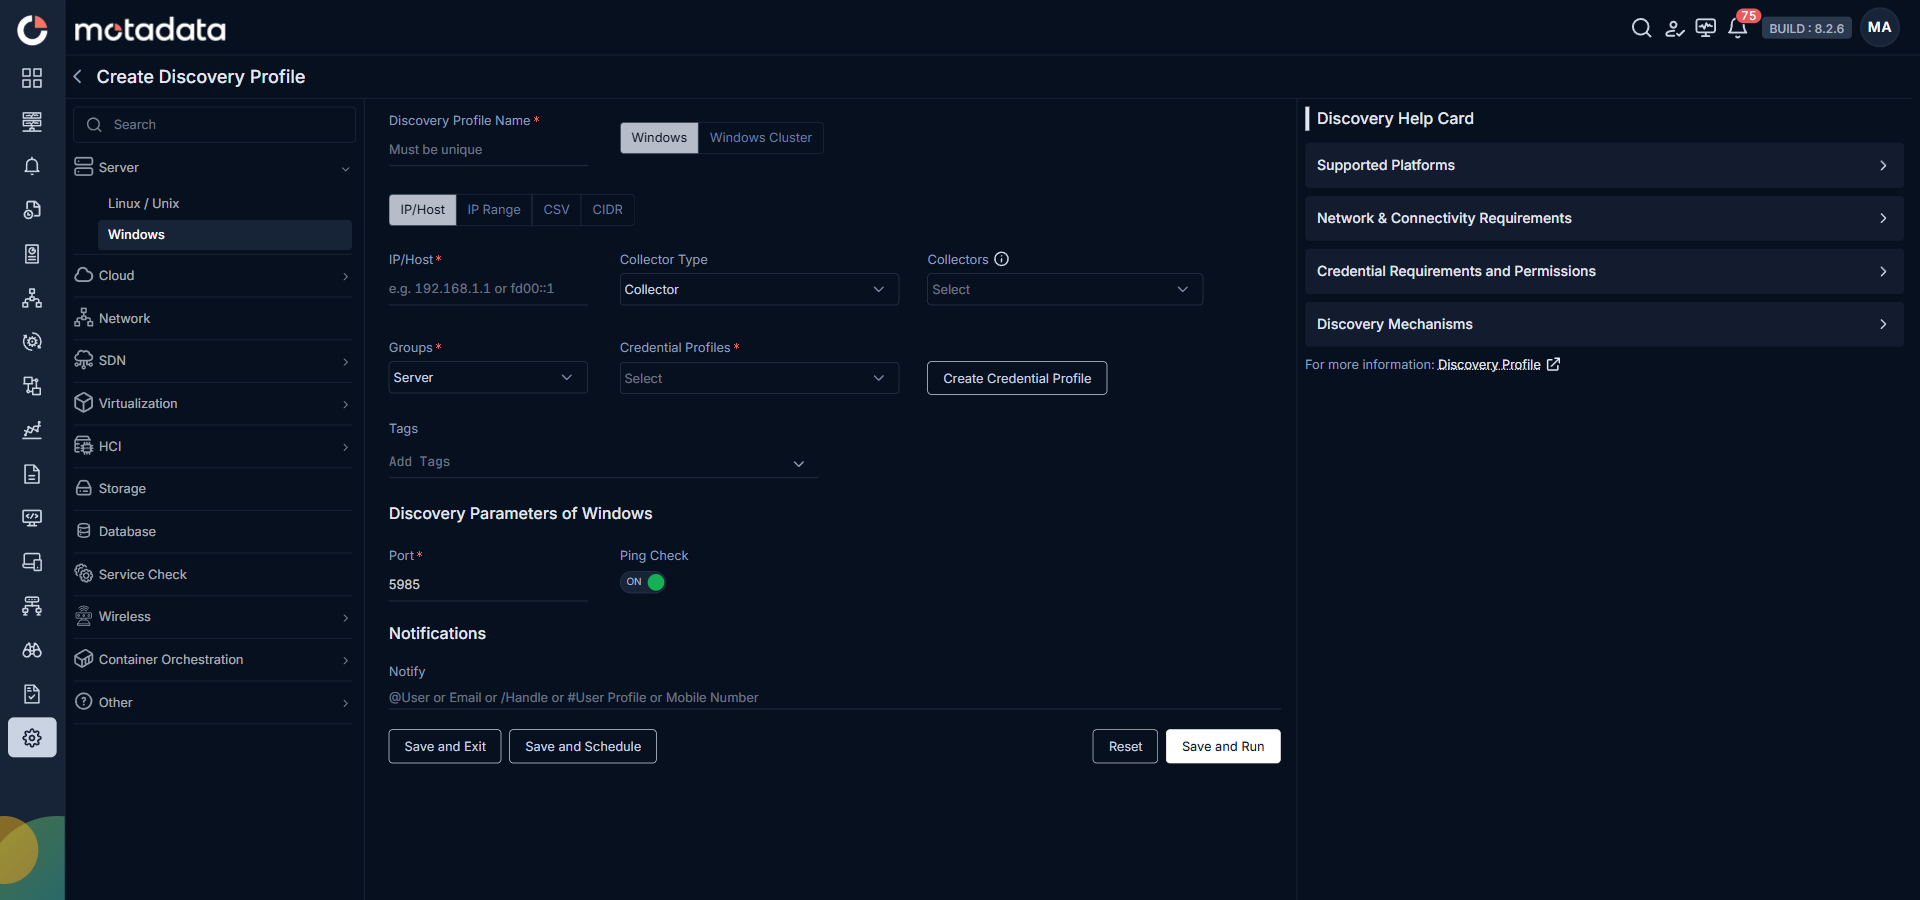Switch to the CSV tab
Image resolution: width=1920 pixels, height=900 pixels.
pyautogui.click(x=557, y=210)
